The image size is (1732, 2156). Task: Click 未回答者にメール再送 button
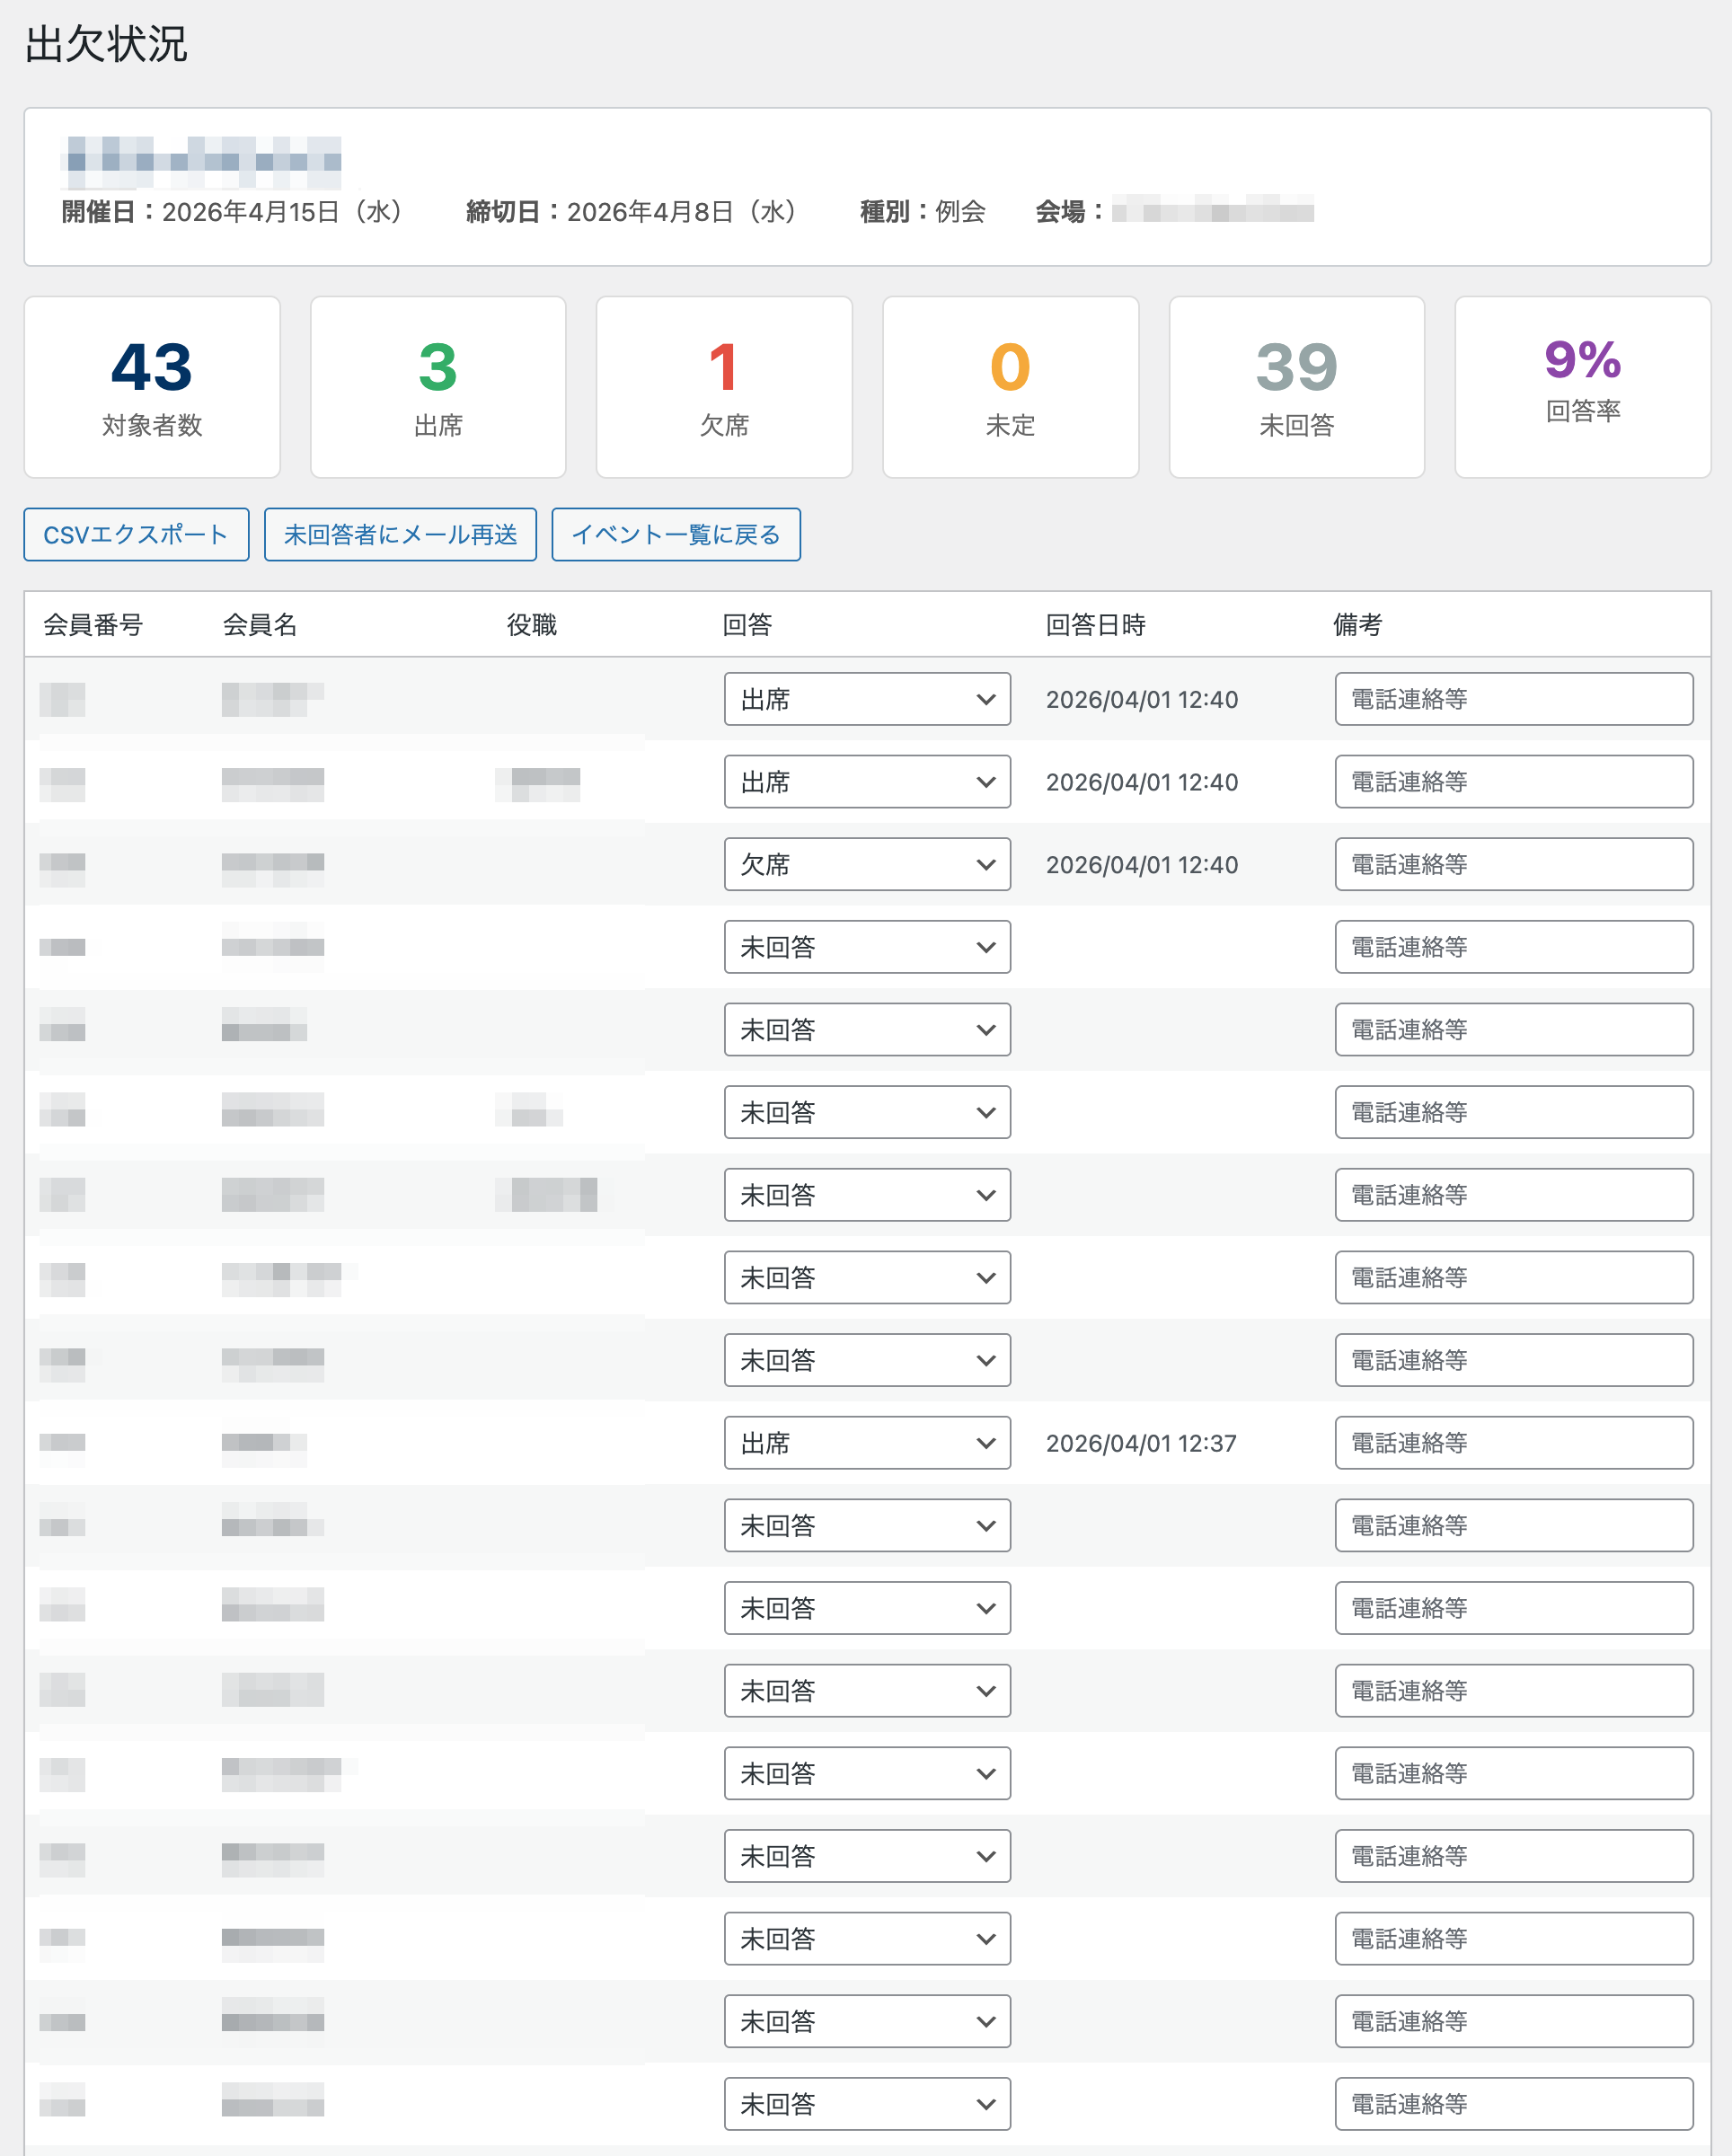(400, 534)
